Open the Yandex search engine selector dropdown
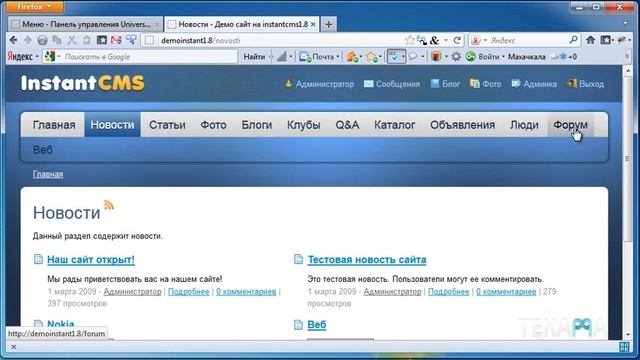The width and height of the screenshot is (640, 360). 485,40
